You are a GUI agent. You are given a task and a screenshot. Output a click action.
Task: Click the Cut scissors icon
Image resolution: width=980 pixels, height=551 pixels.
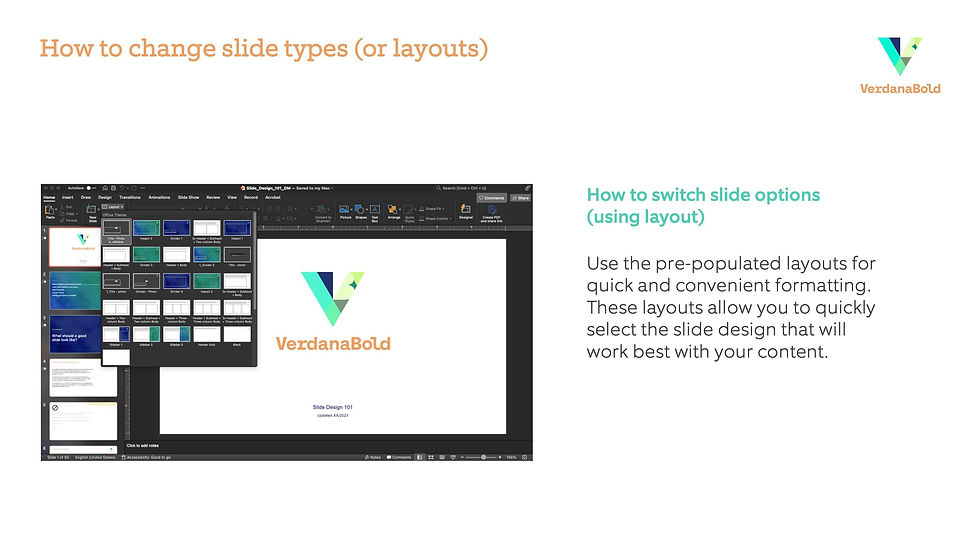(62, 207)
